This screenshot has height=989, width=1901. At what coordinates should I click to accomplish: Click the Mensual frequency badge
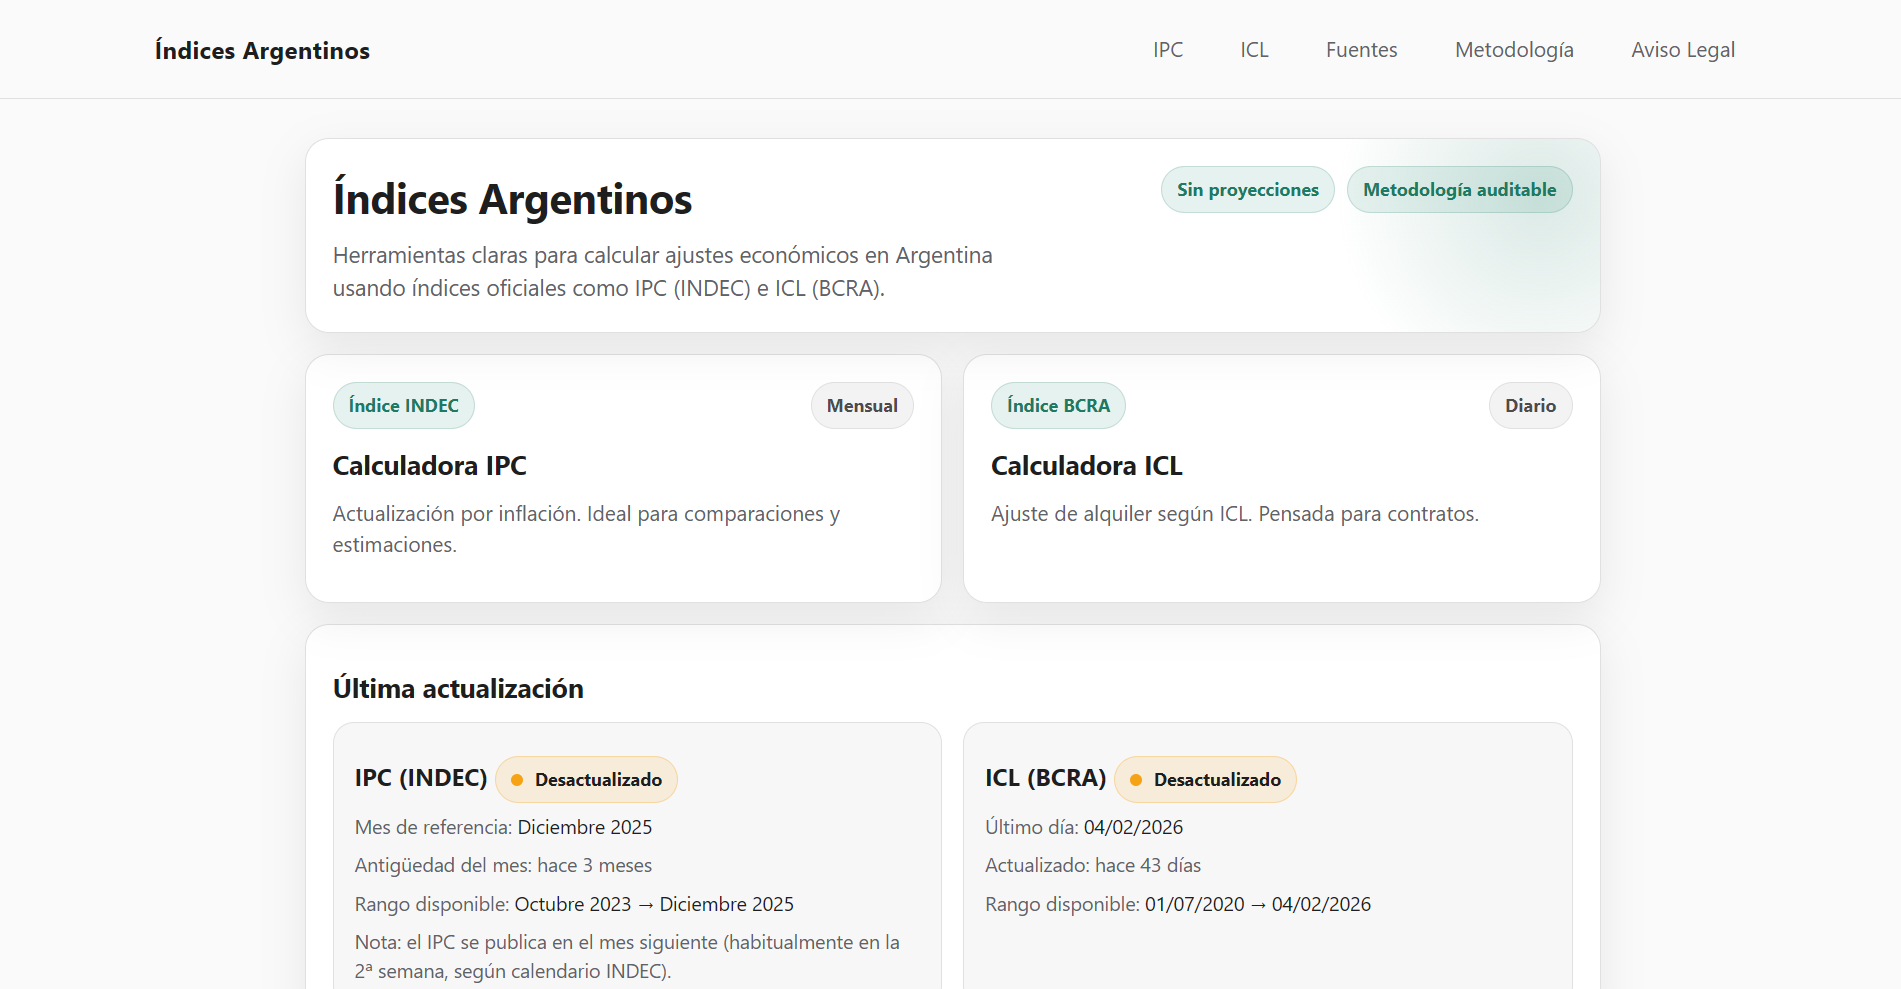[862, 405]
